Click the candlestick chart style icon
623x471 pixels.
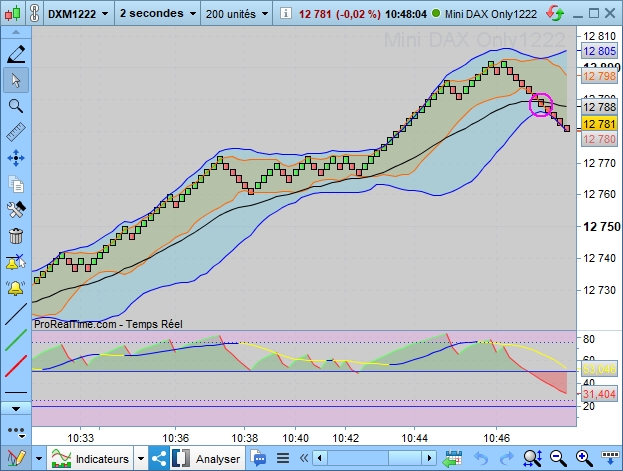[x=13, y=14]
